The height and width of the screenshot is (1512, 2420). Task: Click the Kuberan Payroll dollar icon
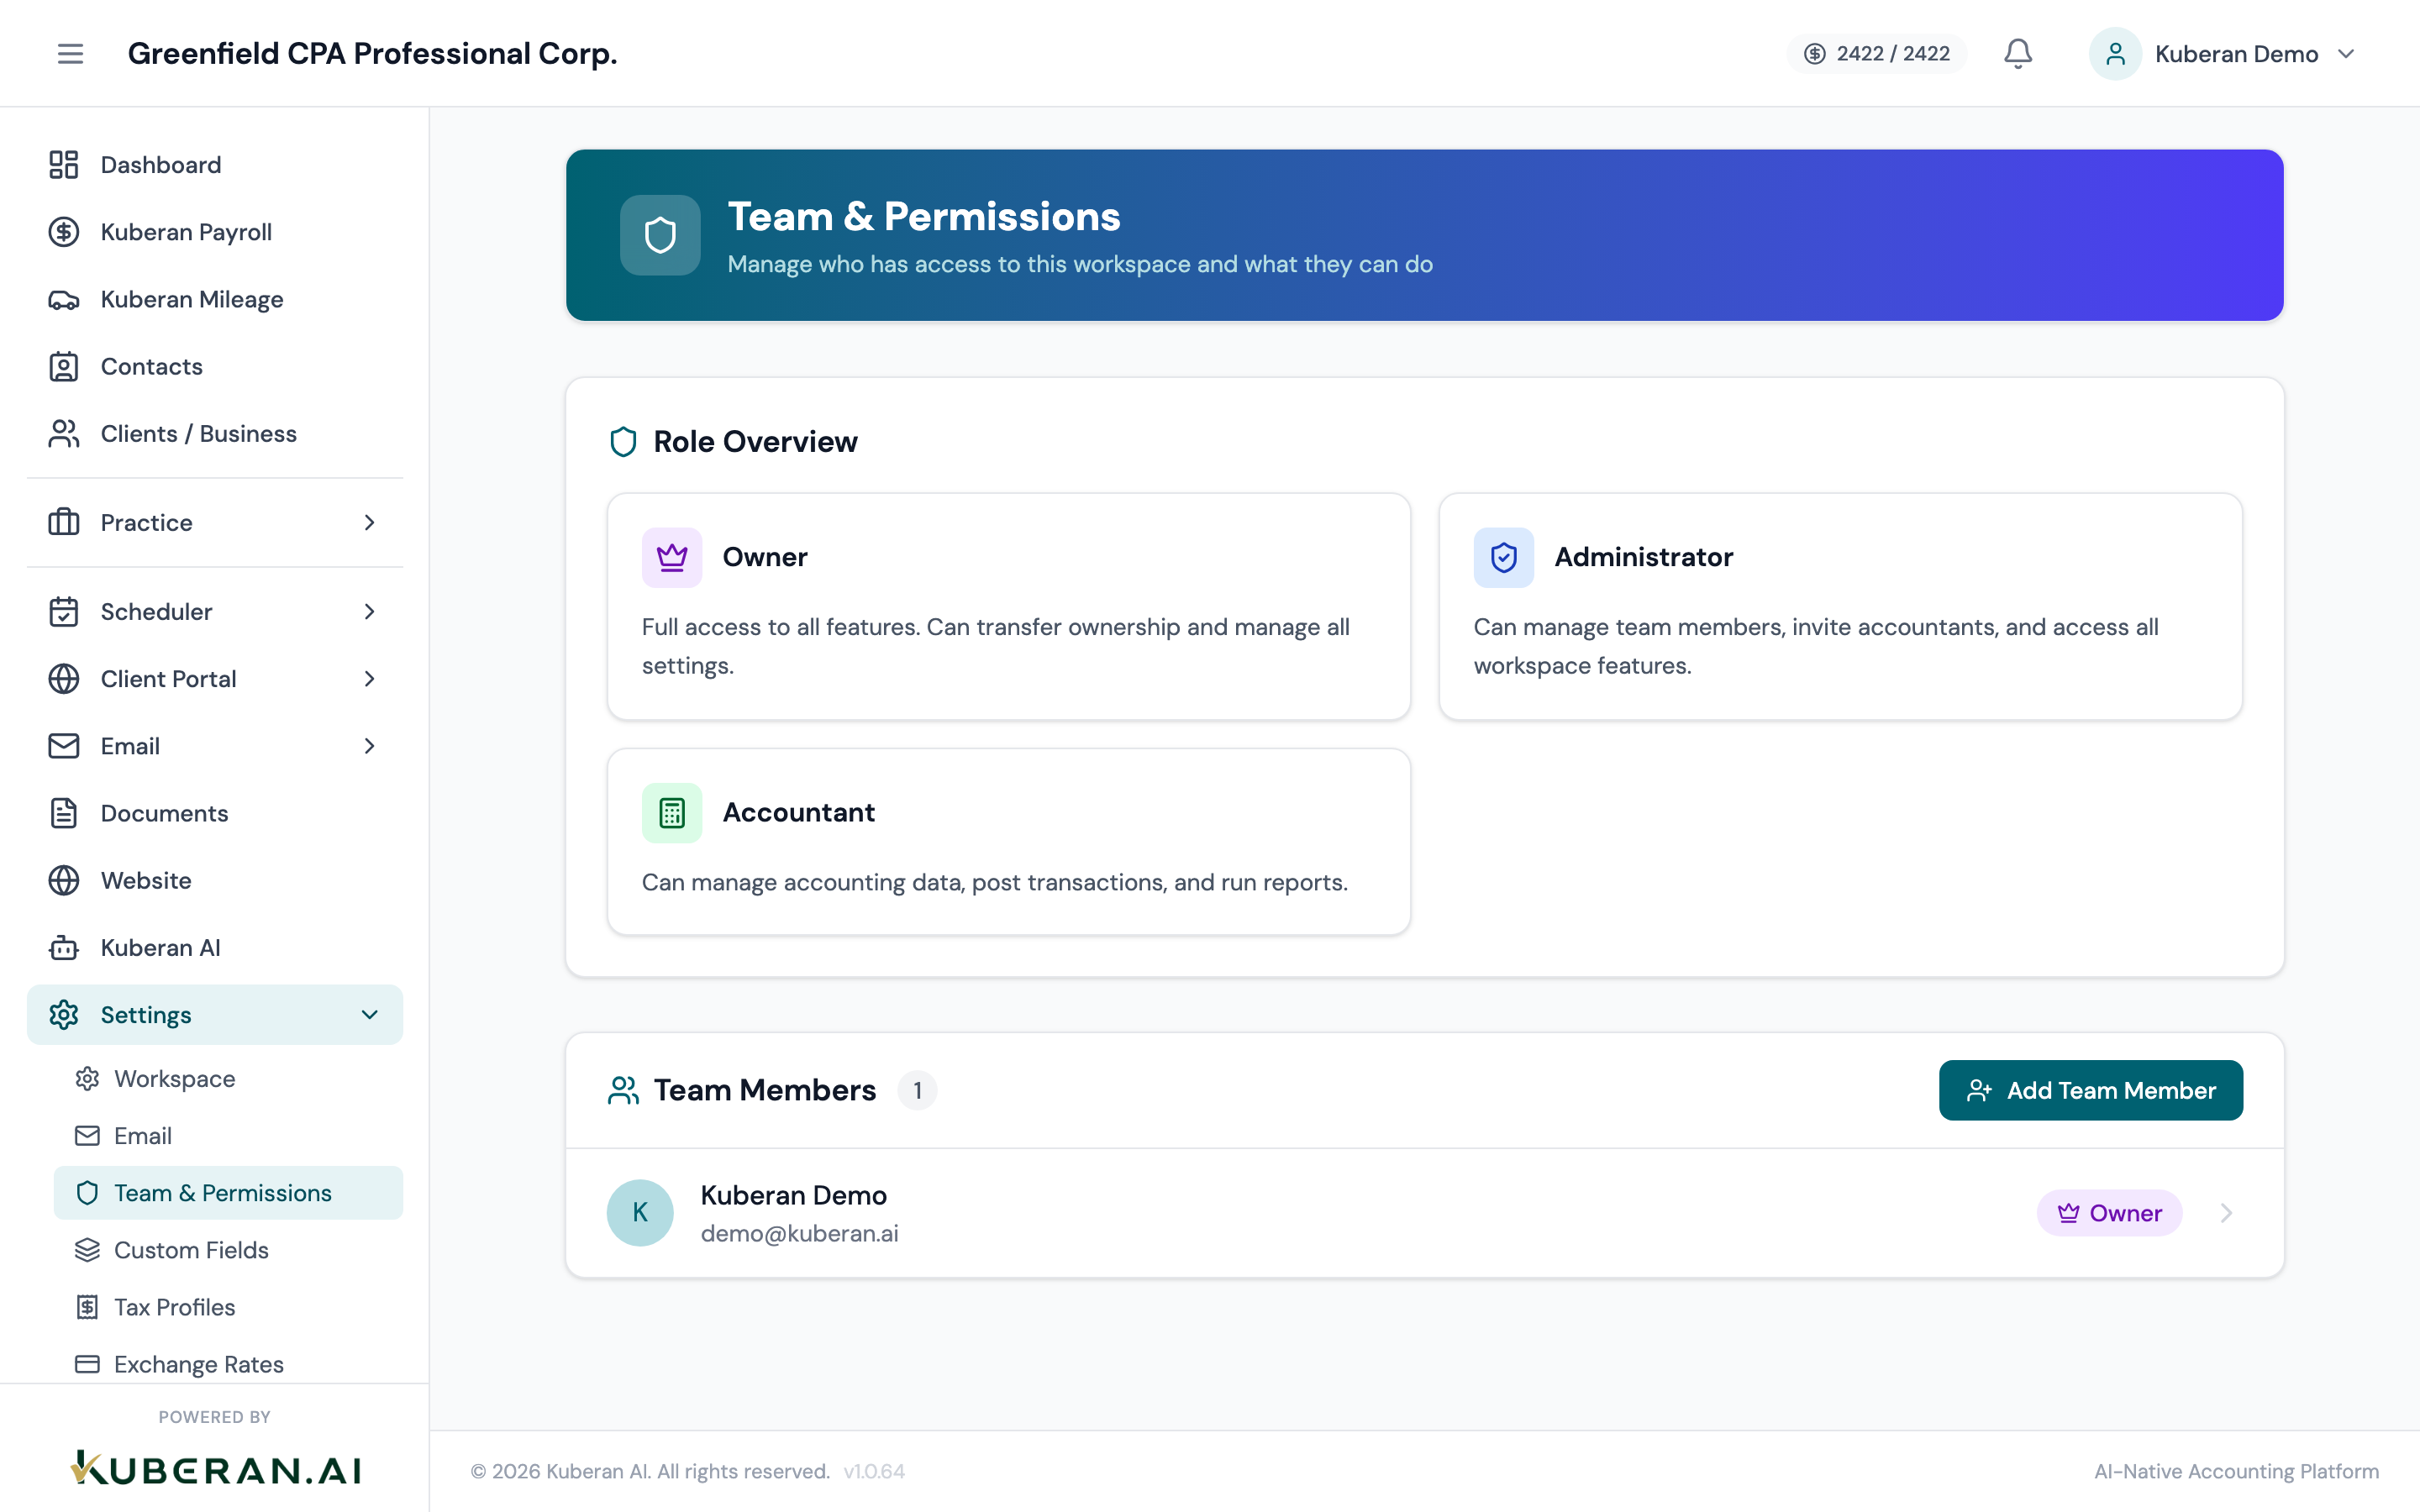[64, 232]
